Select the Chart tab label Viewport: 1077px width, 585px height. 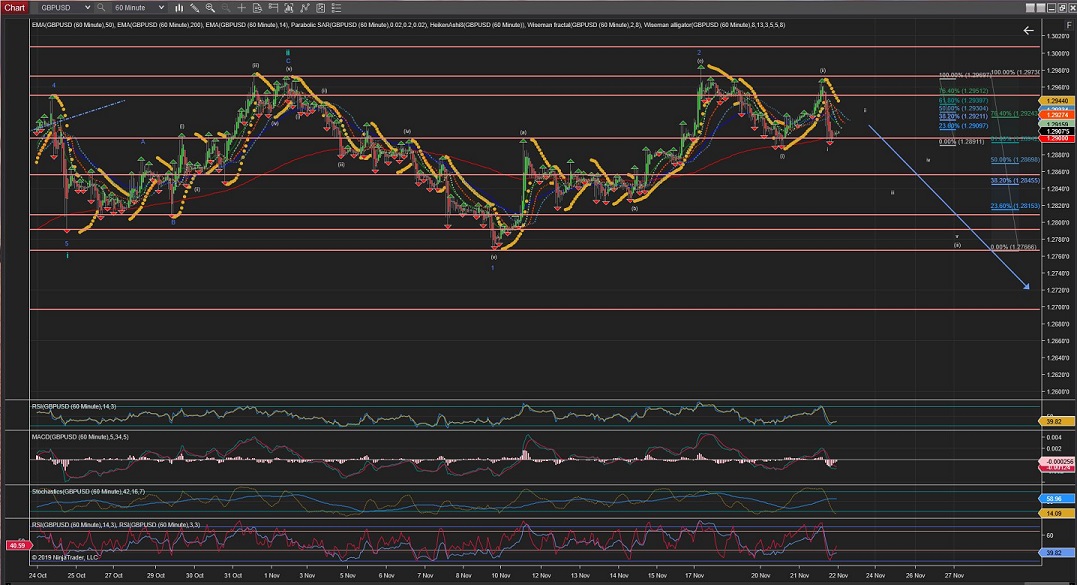click(x=14, y=7)
